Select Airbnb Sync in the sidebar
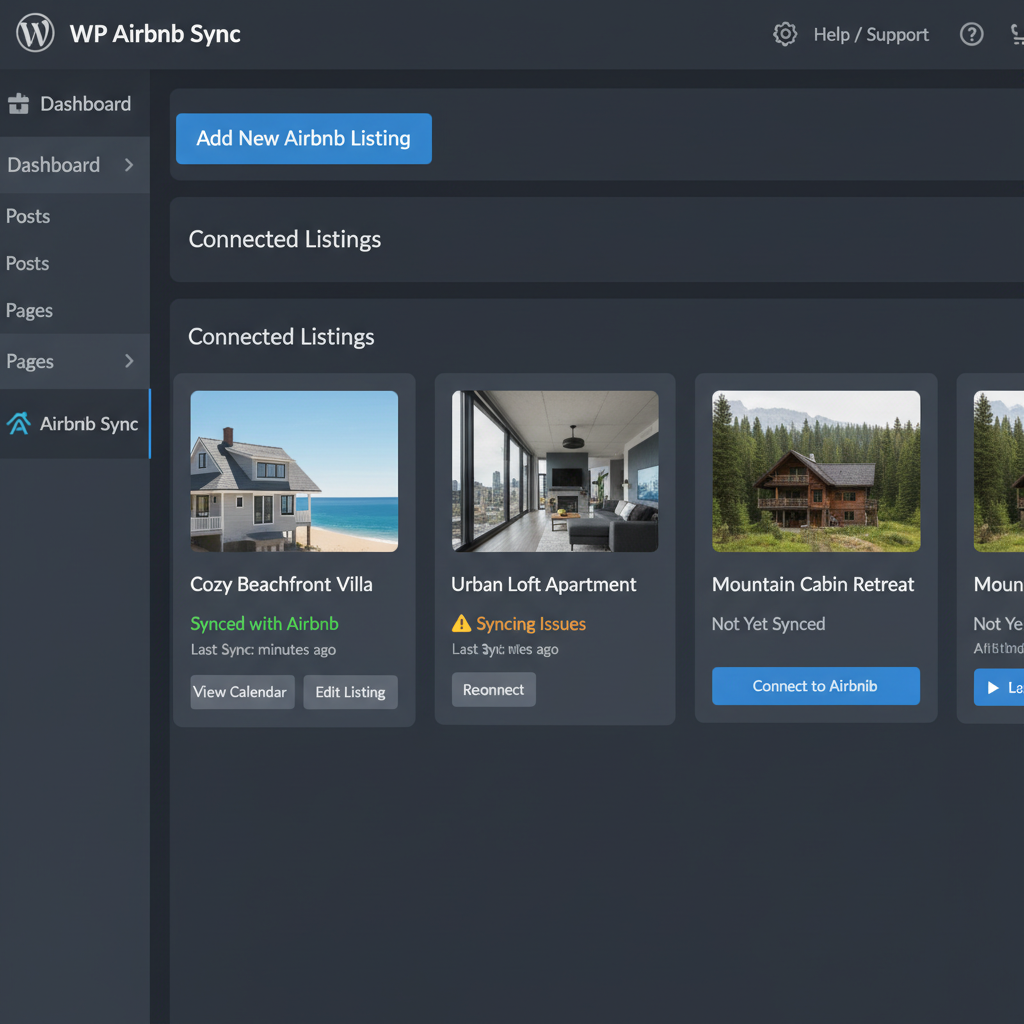Image resolution: width=1024 pixels, height=1024 pixels. (74, 423)
